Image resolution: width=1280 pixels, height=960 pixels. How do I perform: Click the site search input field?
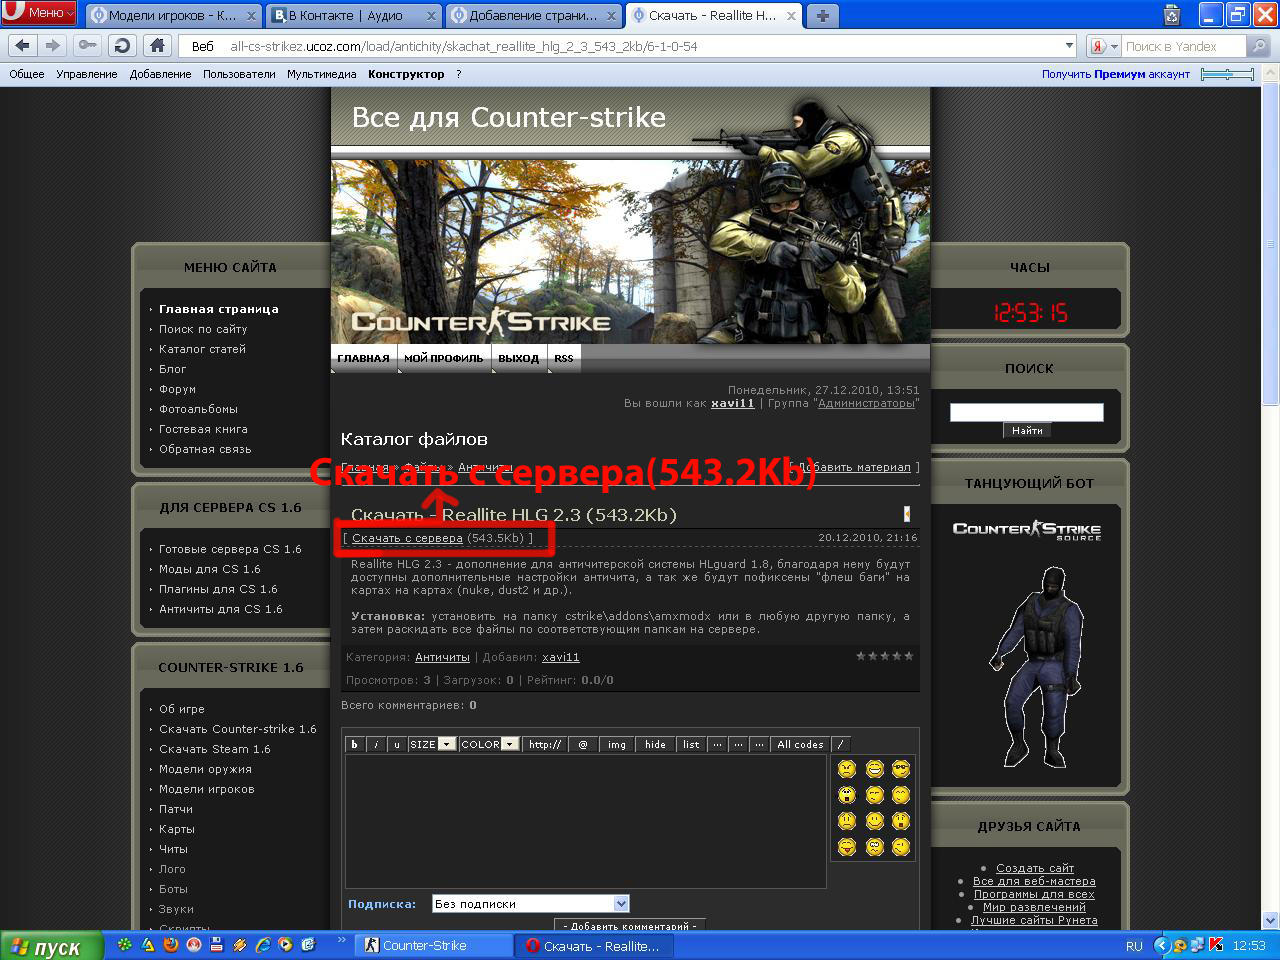click(x=1026, y=412)
